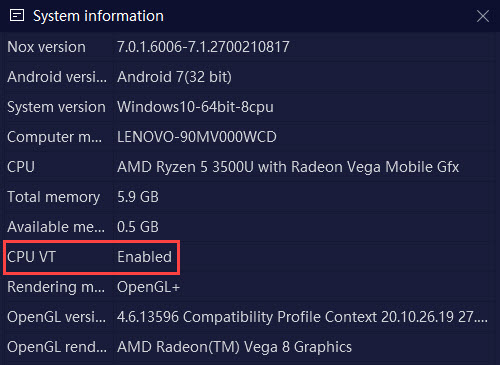The width and height of the screenshot is (500, 365).
Task: Click the AMD Radeon Vega 8 Graphics renderer
Action: pyautogui.click(x=234, y=347)
